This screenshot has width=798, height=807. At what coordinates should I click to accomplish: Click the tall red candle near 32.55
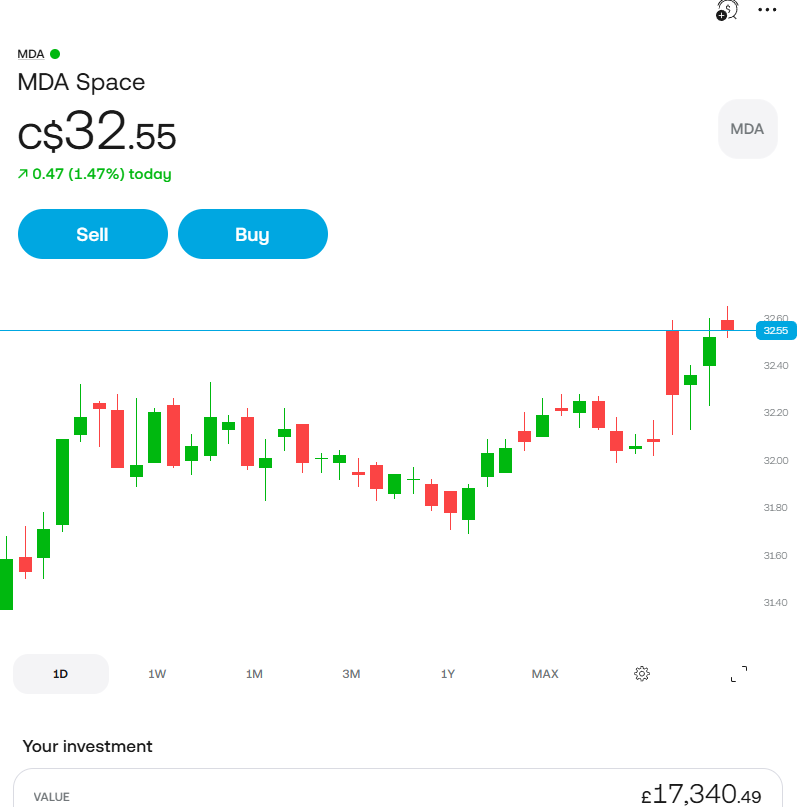click(x=672, y=363)
